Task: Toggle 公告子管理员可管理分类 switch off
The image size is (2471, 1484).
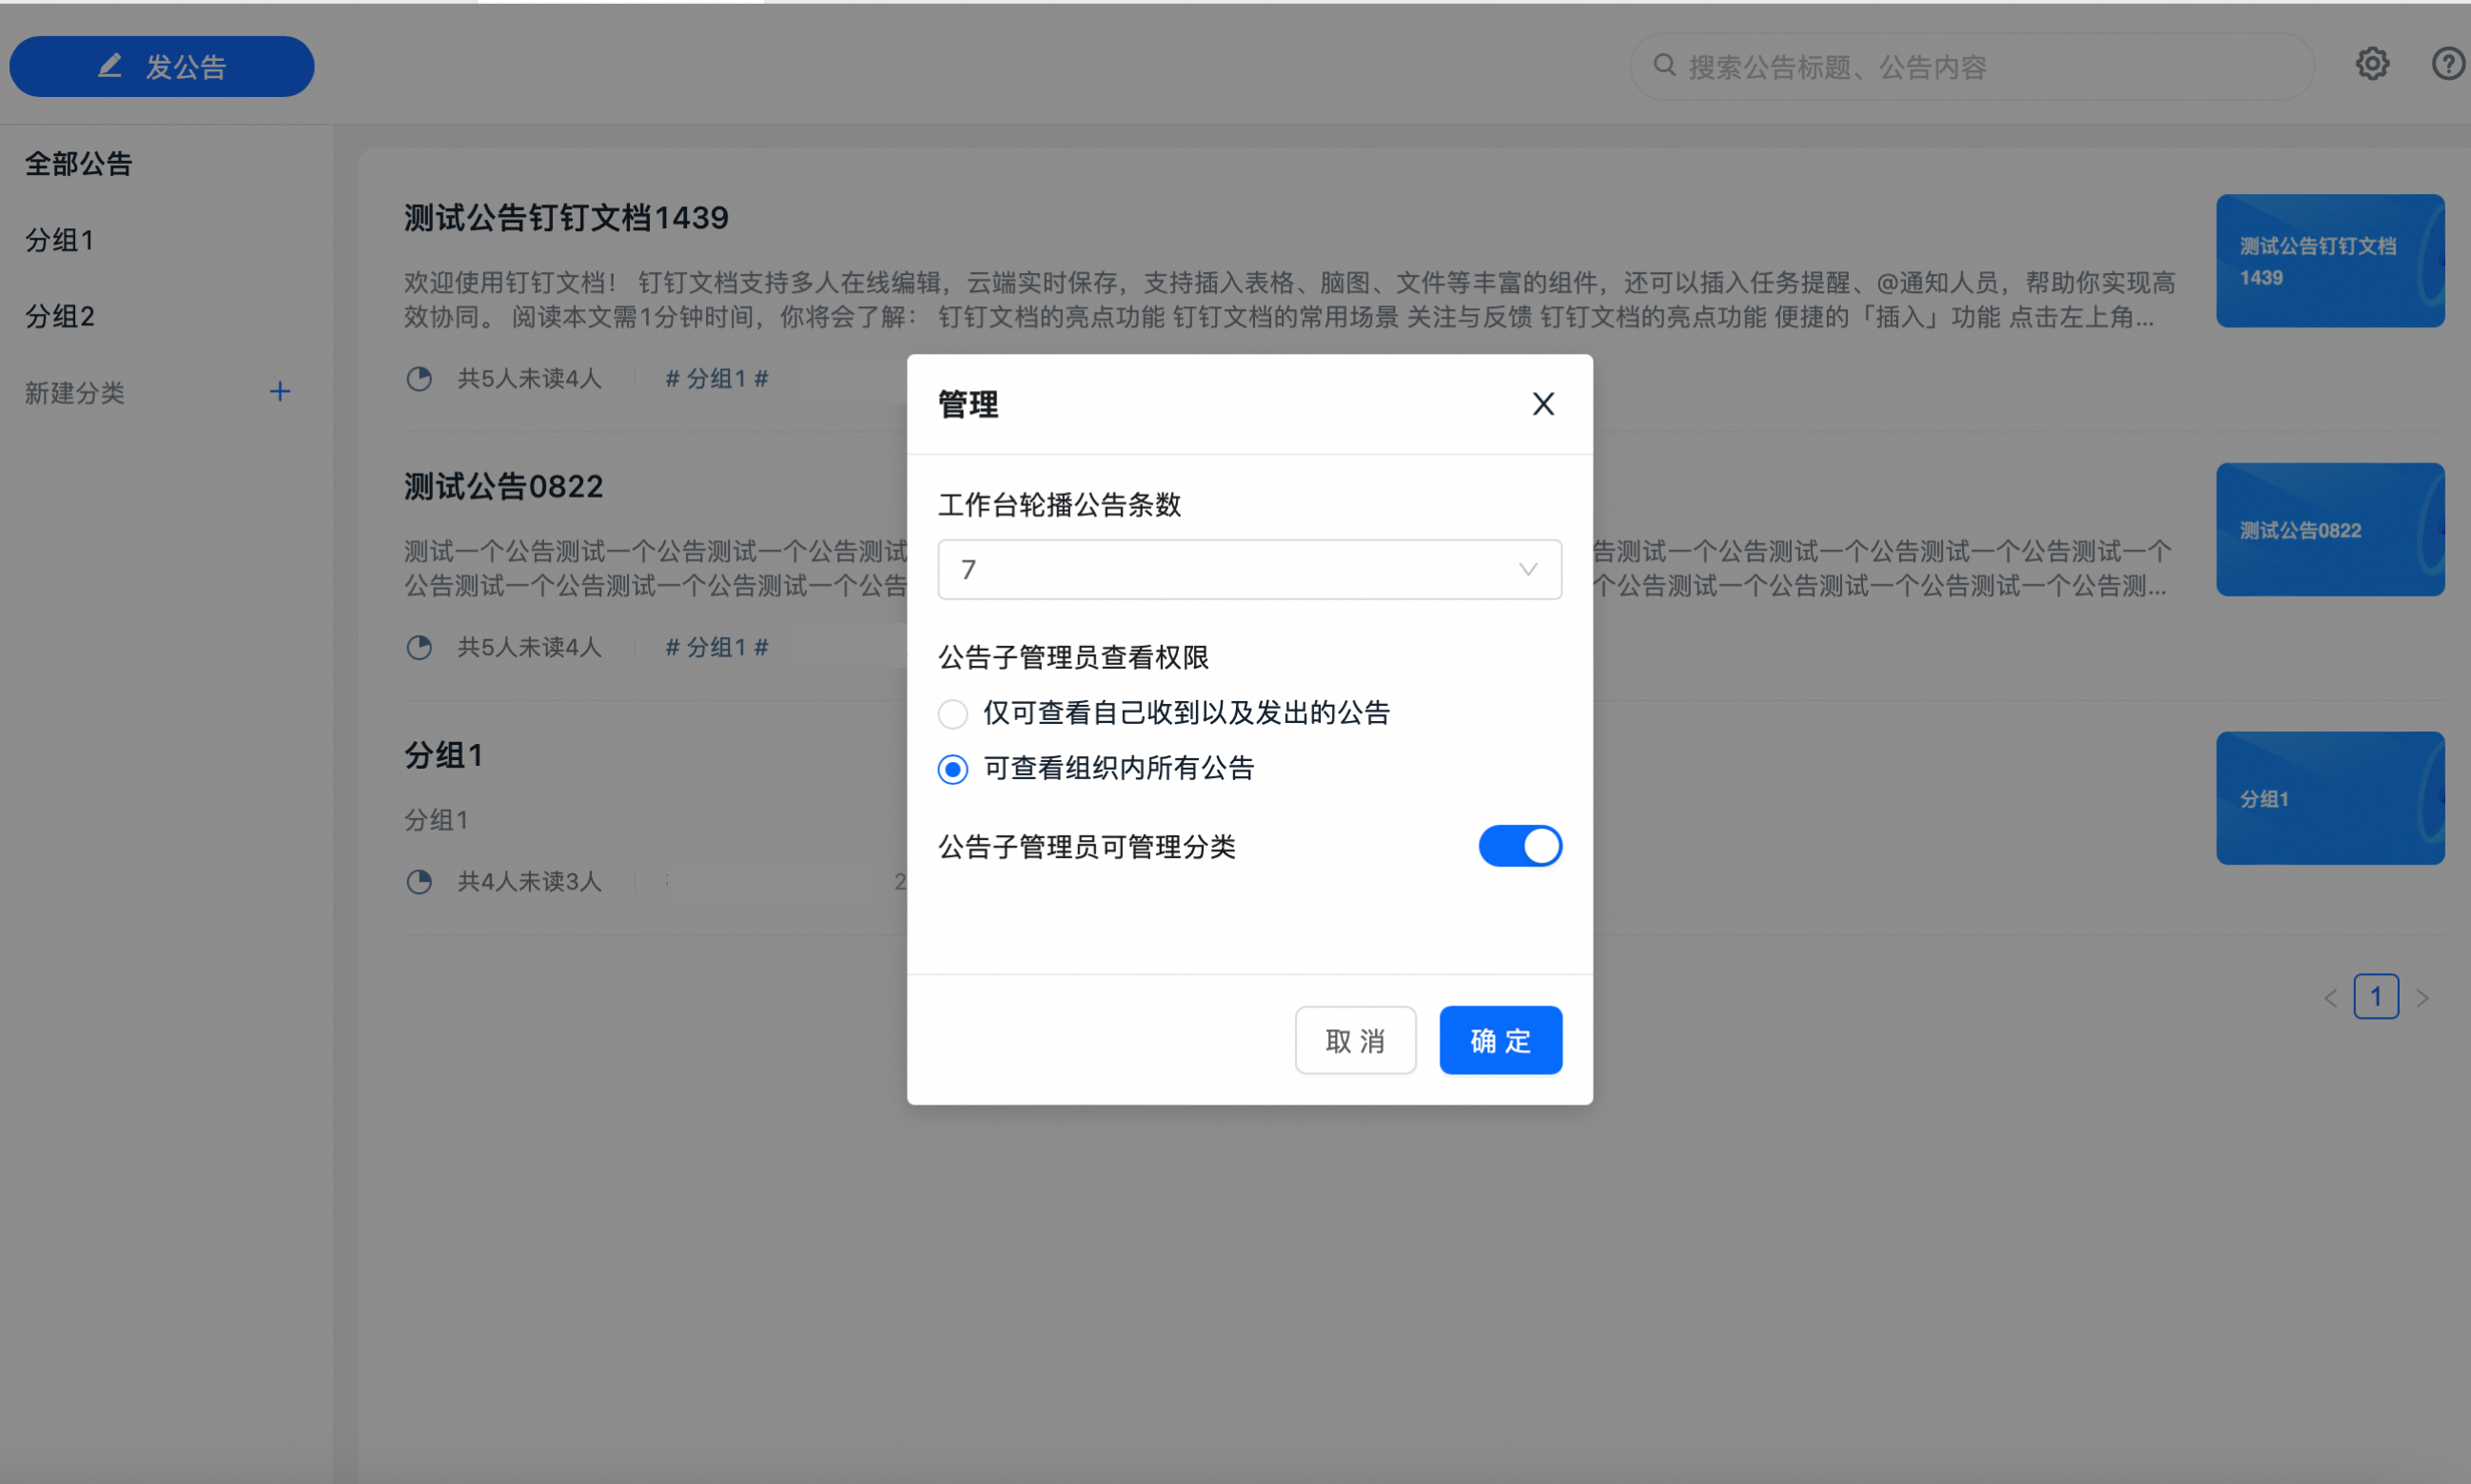Action: pyautogui.click(x=1520, y=846)
